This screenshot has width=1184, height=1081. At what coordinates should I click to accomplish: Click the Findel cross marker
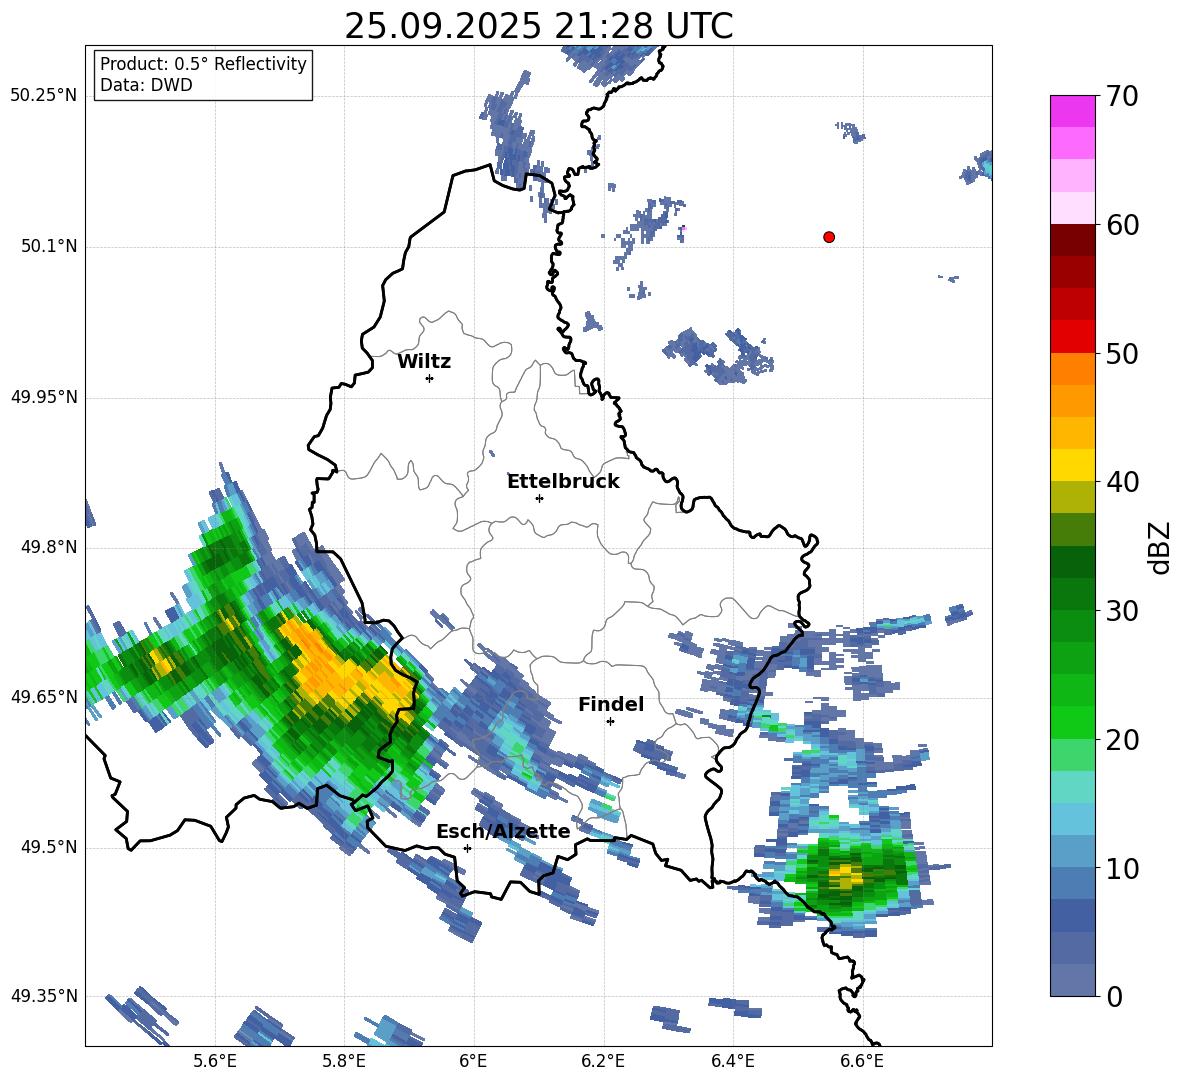tap(610, 722)
